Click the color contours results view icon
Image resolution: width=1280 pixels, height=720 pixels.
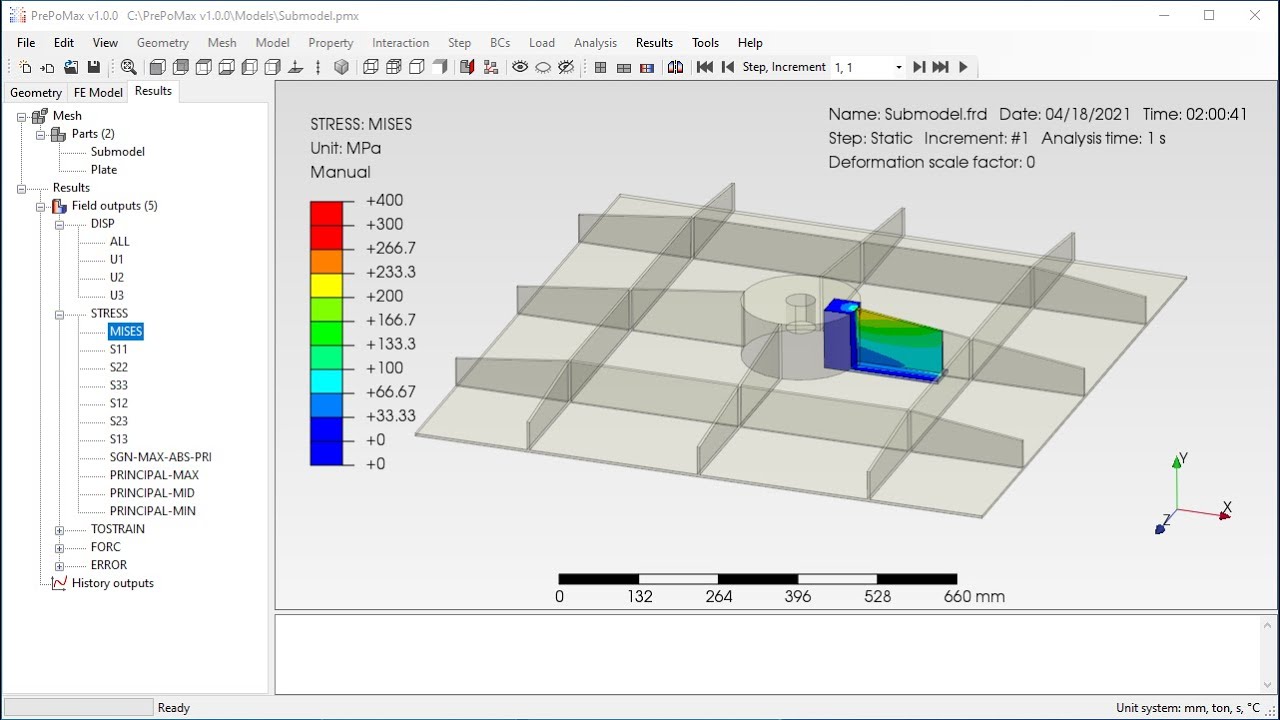click(646, 67)
